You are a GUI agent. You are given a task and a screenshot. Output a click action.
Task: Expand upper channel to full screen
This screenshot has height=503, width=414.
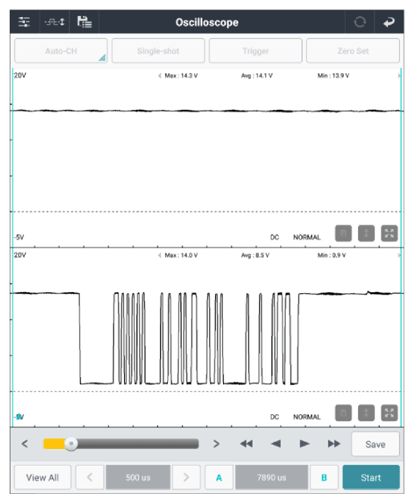389,233
